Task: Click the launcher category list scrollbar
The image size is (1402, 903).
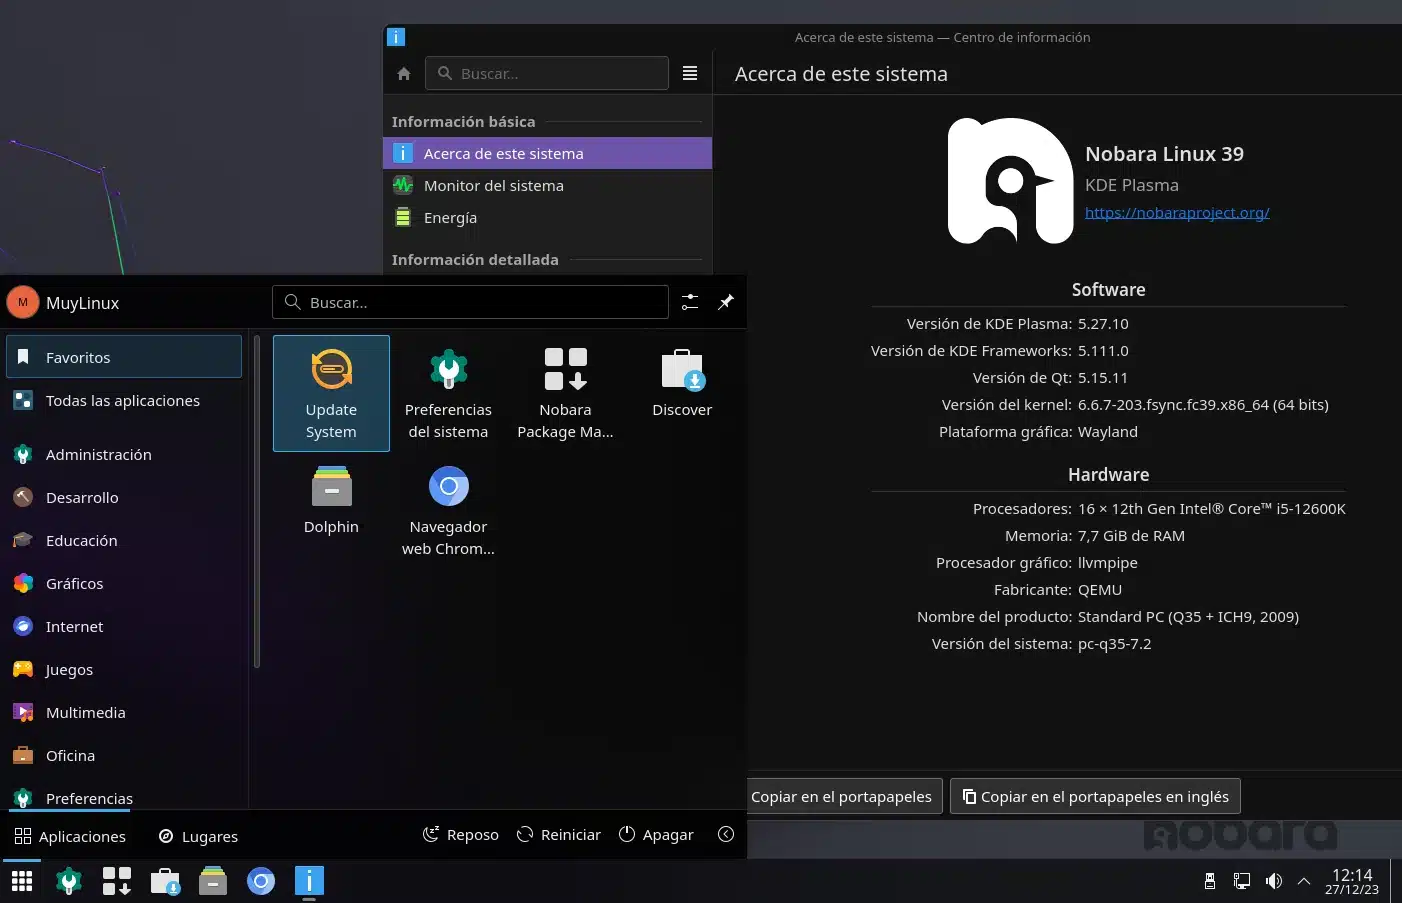Action: coord(256,502)
